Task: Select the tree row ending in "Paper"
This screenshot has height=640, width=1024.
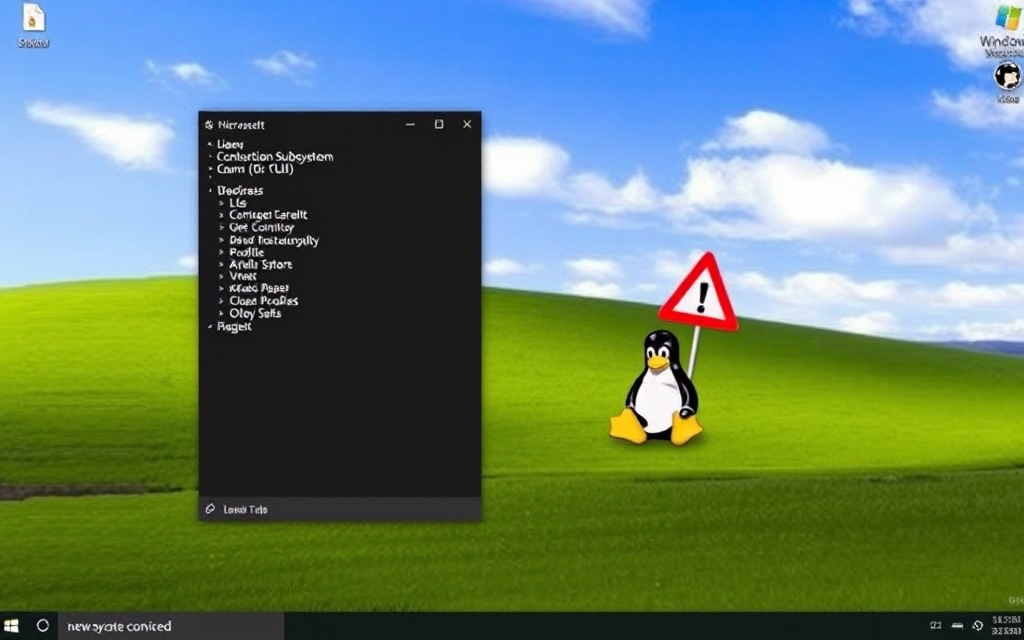Action: [259, 288]
